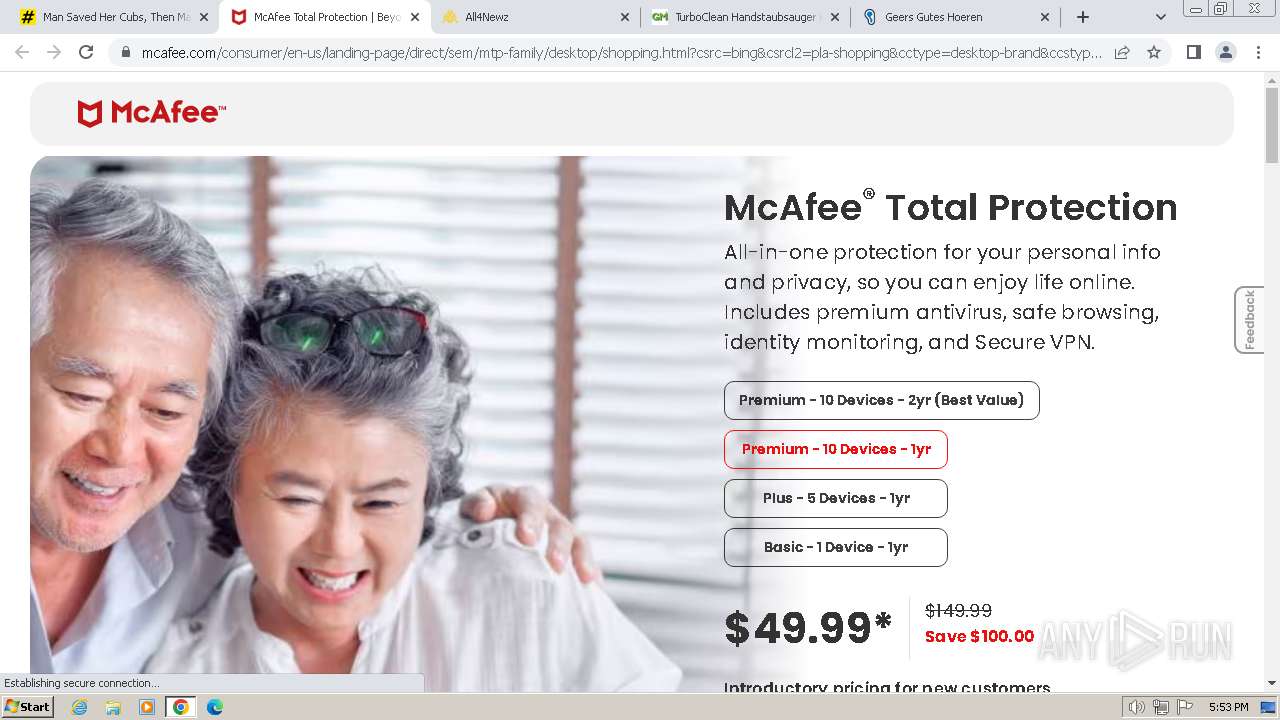The height and width of the screenshot is (720, 1280).
Task: Reload the current page
Action: [x=86, y=52]
